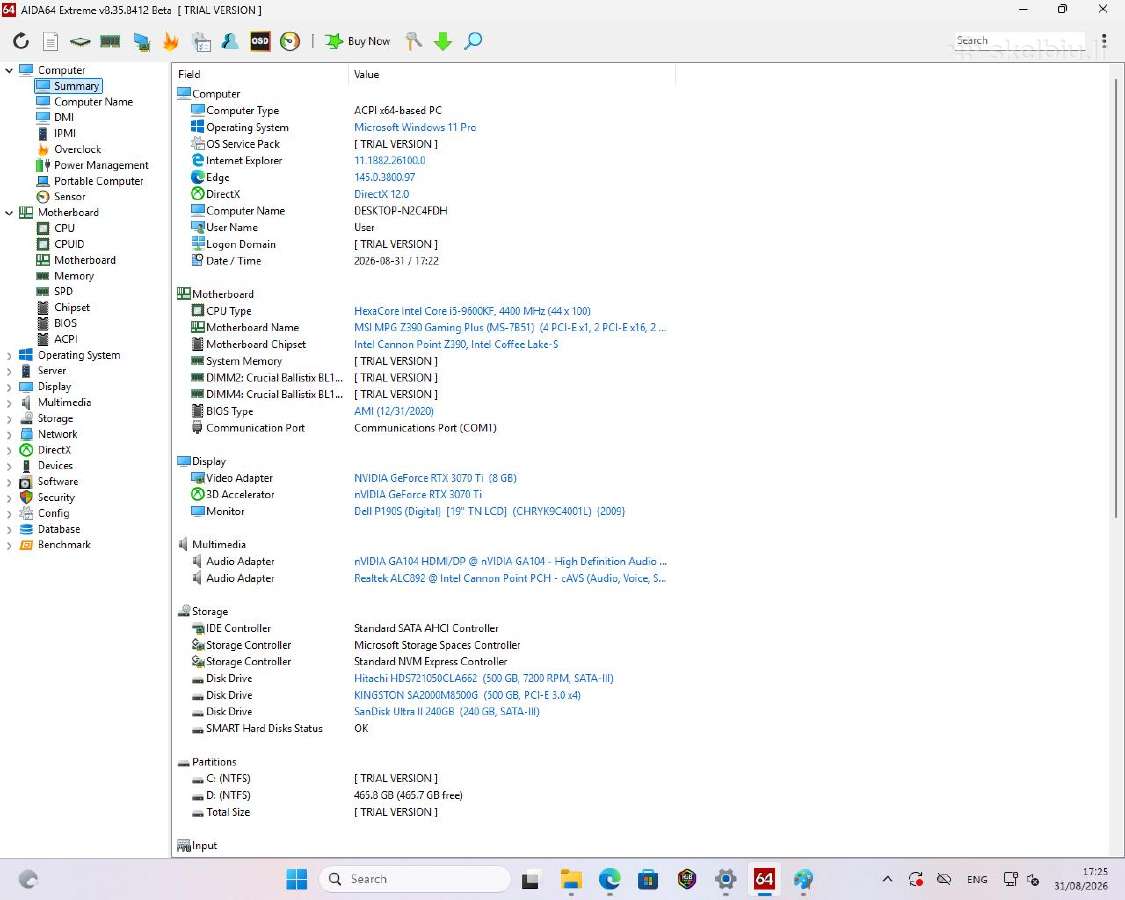Expand the Benchmark tree node
This screenshot has width=1125, height=900.
pyautogui.click(x=9, y=545)
